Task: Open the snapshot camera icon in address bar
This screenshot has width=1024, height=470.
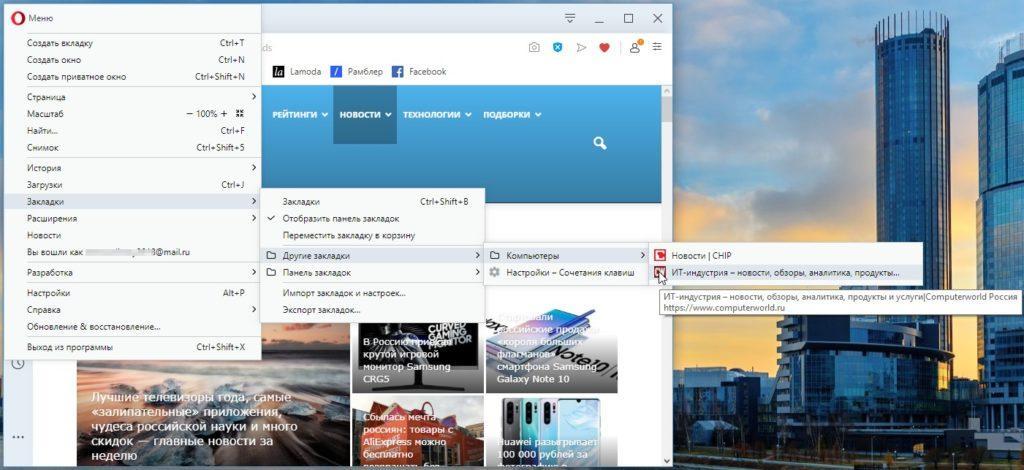Action: (534, 48)
